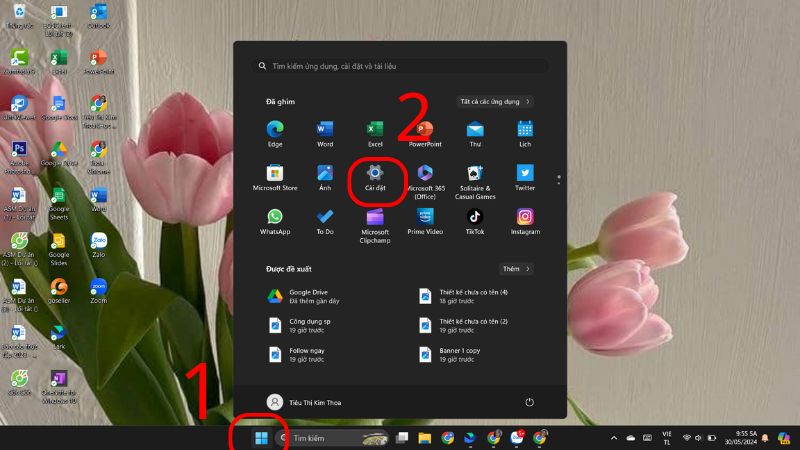Open OneDrive cloud tray icon

click(x=631, y=438)
